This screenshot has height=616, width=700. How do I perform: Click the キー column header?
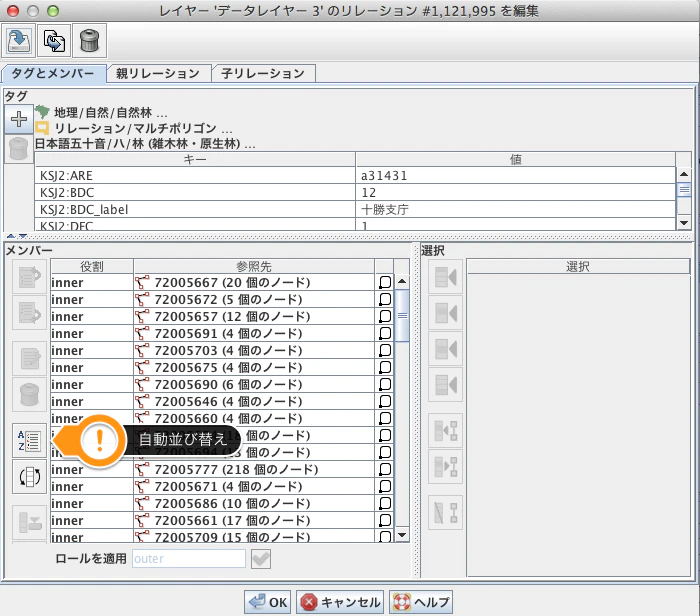coord(195,159)
